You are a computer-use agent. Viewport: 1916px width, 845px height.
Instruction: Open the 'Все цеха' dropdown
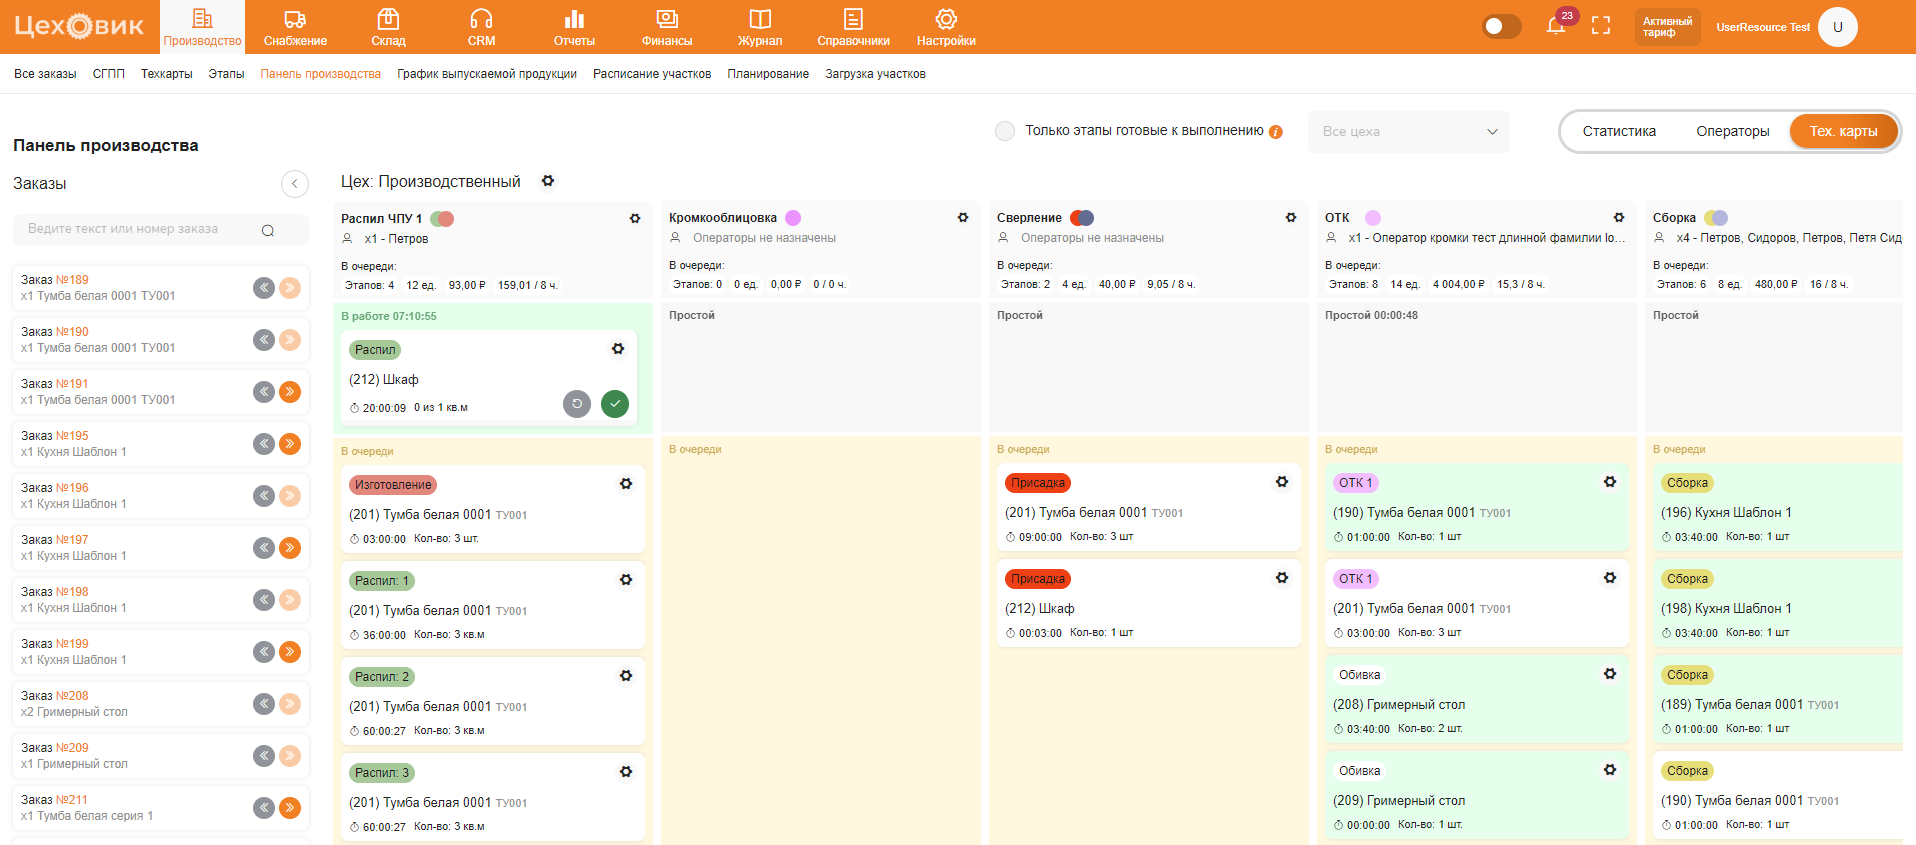1408,132
